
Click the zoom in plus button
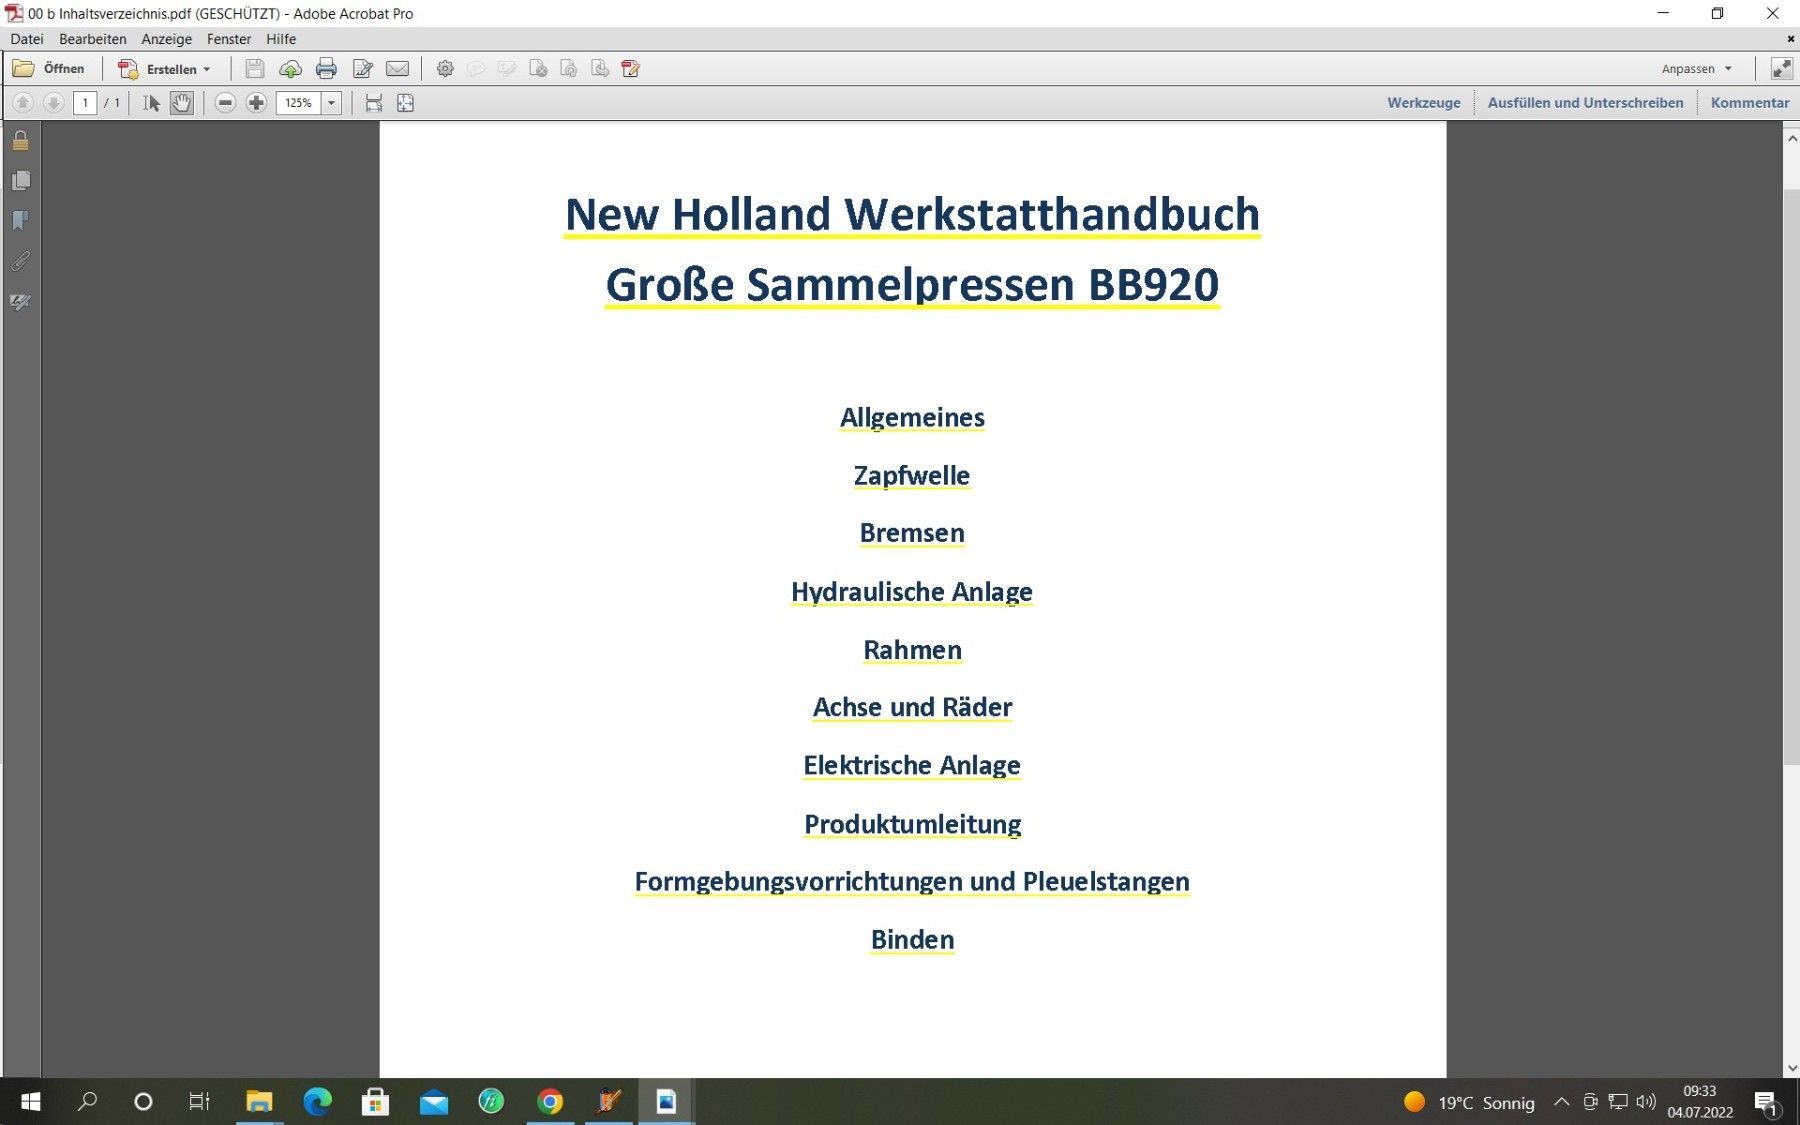[x=256, y=103]
